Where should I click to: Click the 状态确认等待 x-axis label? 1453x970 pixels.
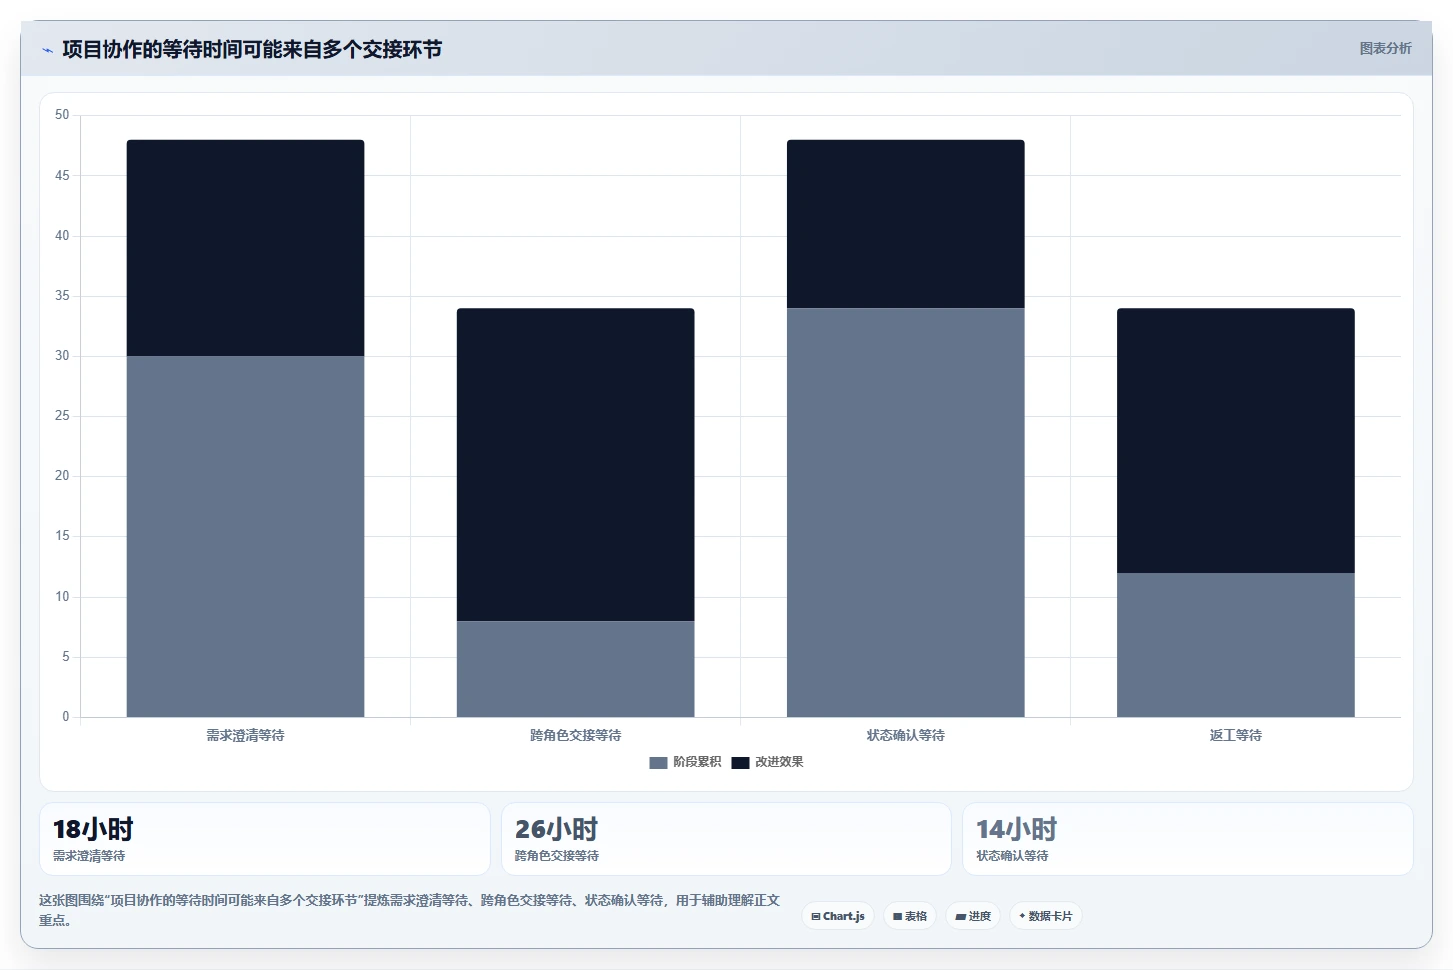click(905, 735)
